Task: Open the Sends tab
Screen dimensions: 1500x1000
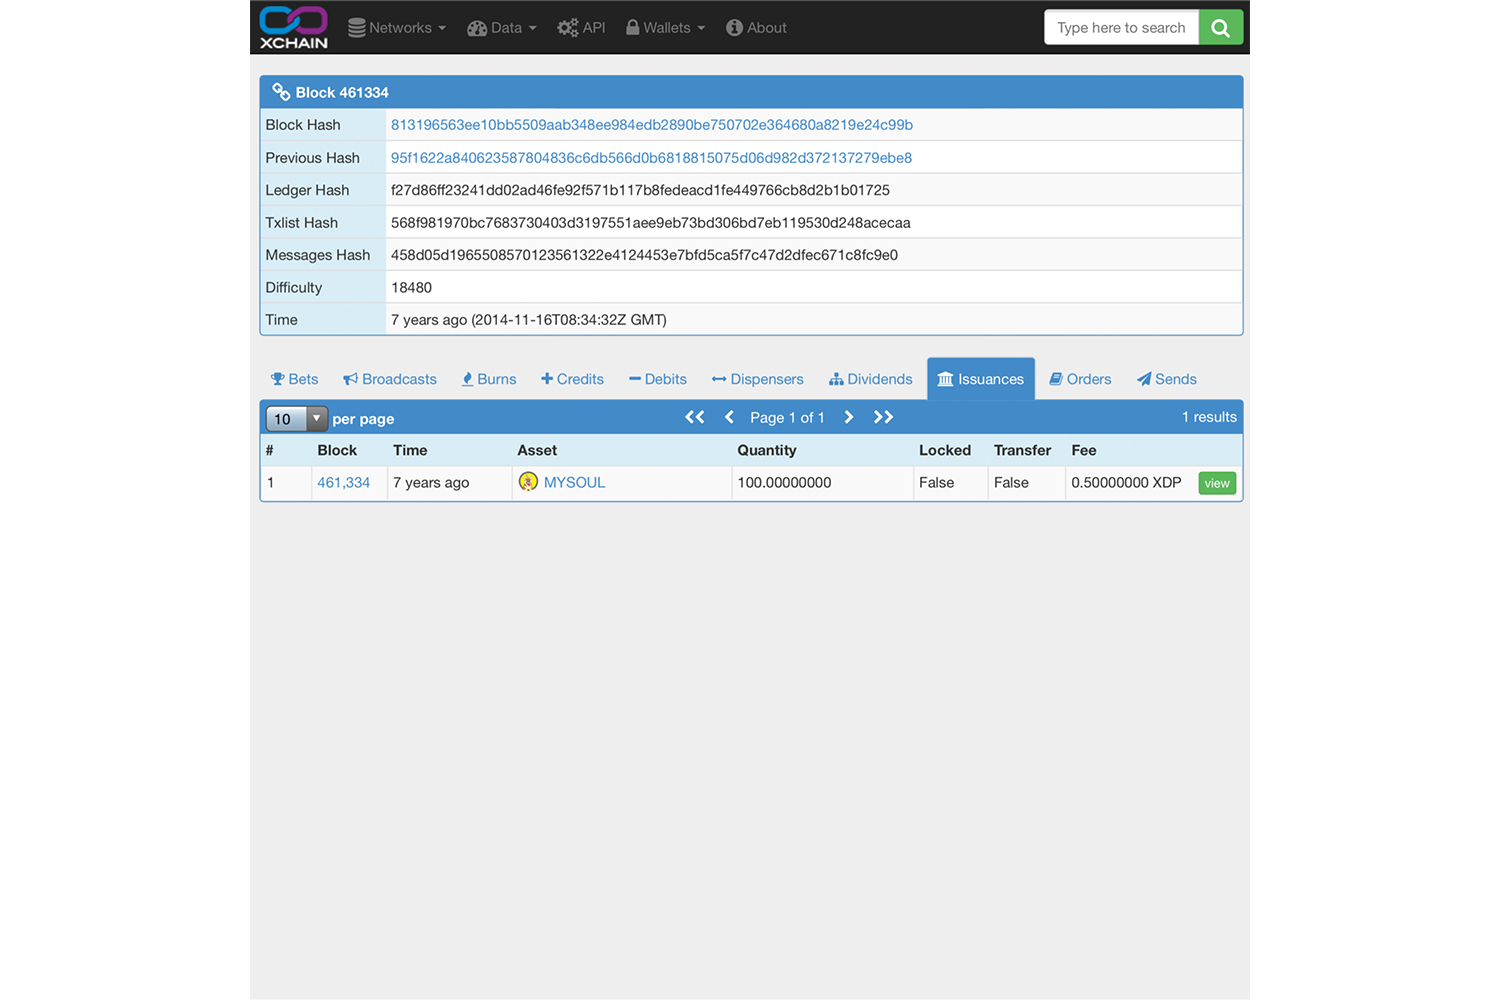Action: 1166,379
